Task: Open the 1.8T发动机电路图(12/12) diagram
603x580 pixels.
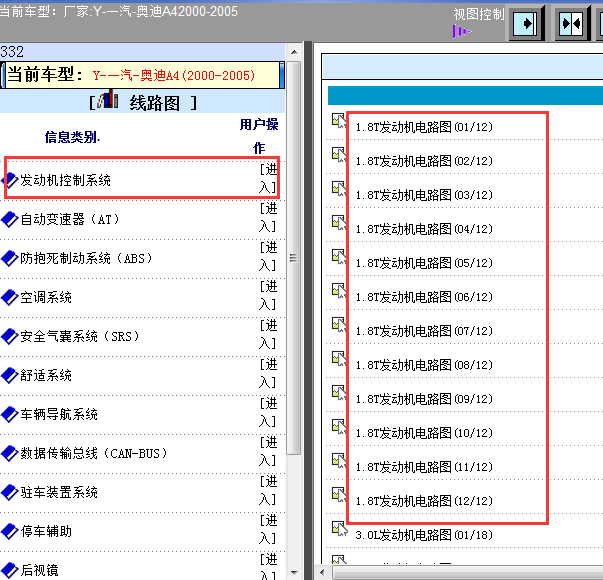Action: pos(424,501)
